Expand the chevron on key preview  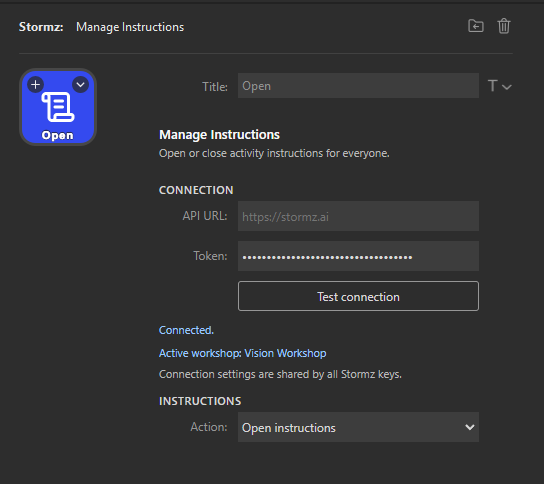pos(80,85)
